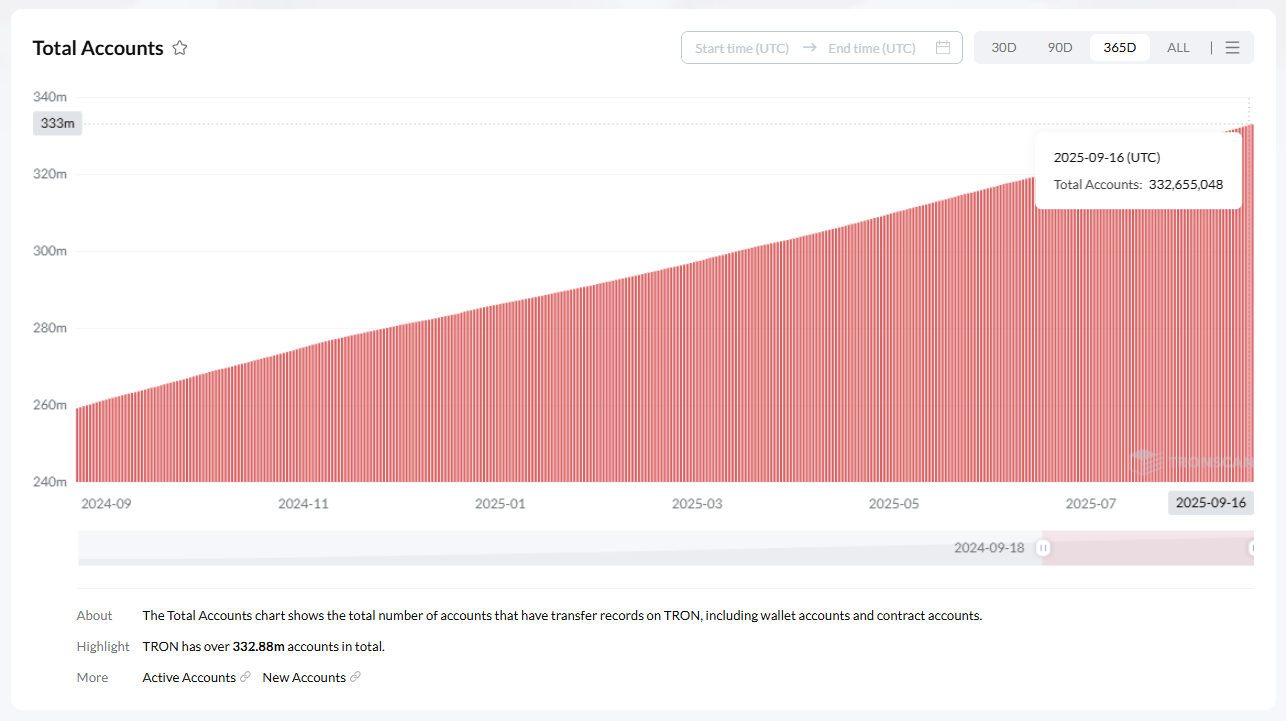Click the arrow between start and end time
This screenshot has width=1286, height=721.
click(809, 48)
